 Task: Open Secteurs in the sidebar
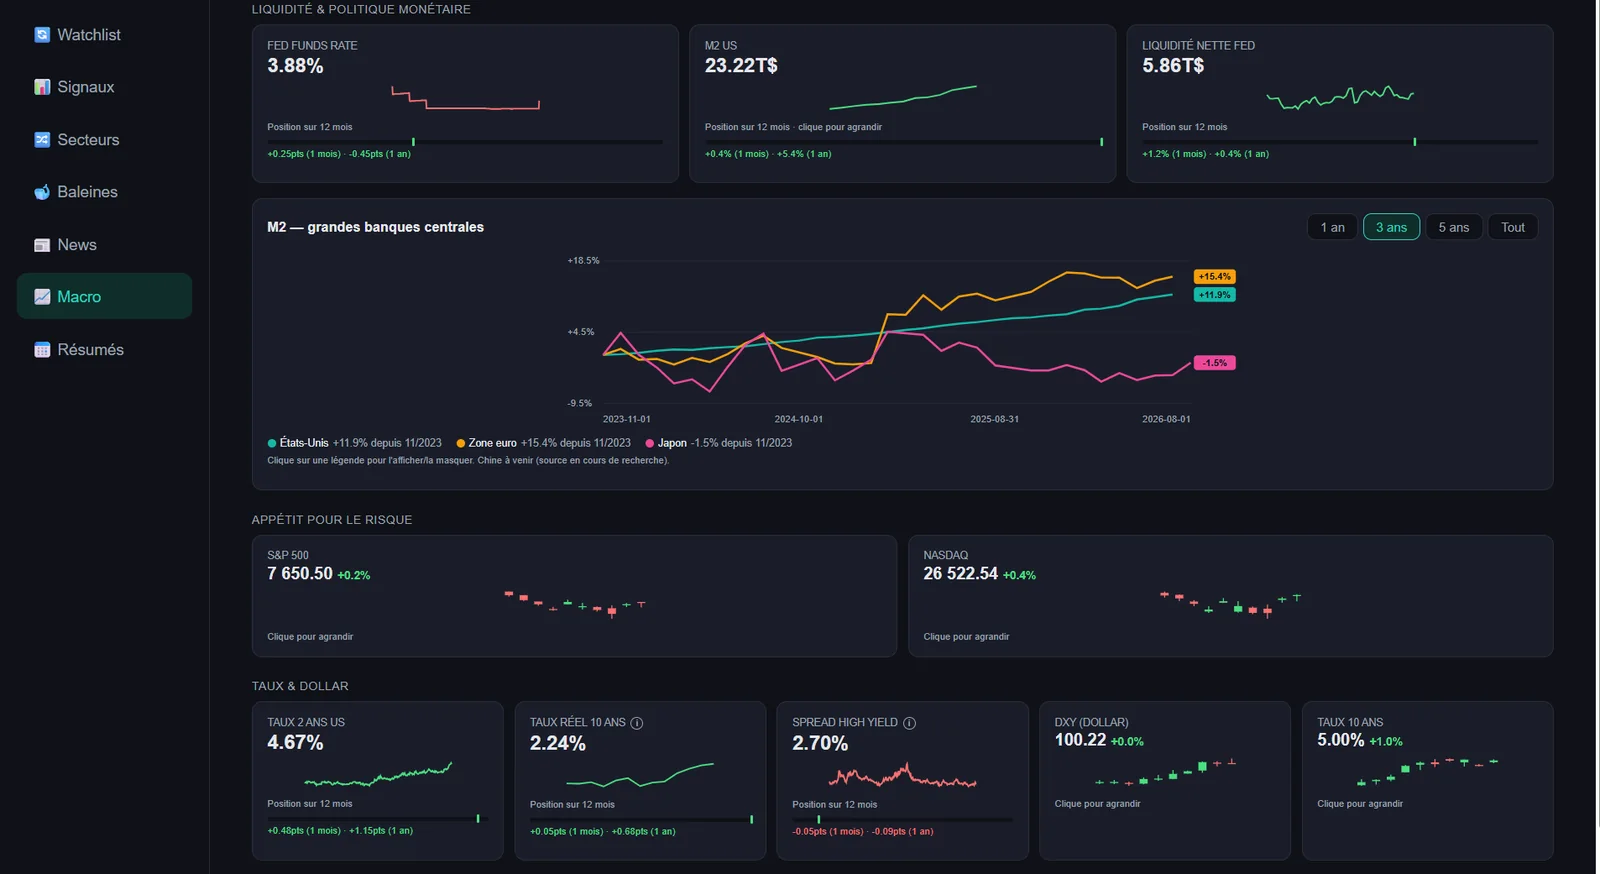pyautogui.click(x=104, y=140)
